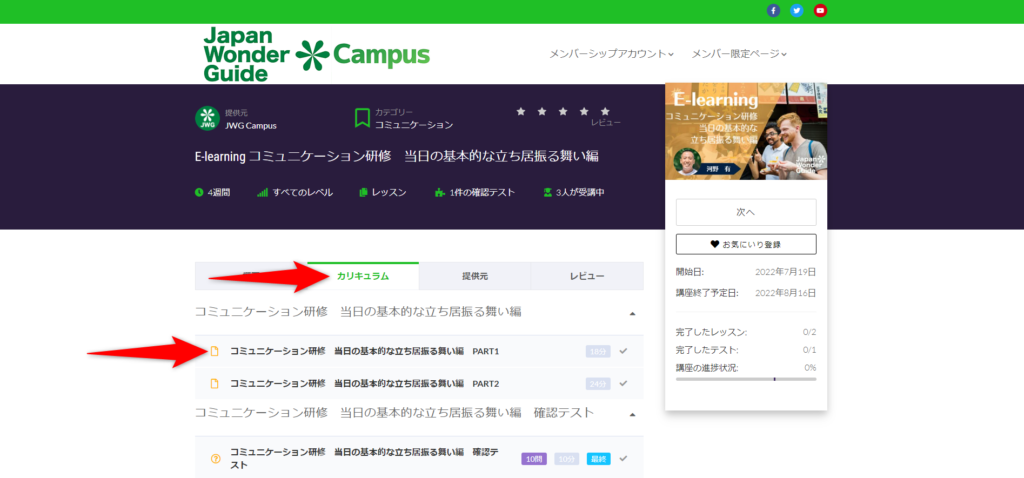Click the PART1 completion checkmark

coord(623,351)
